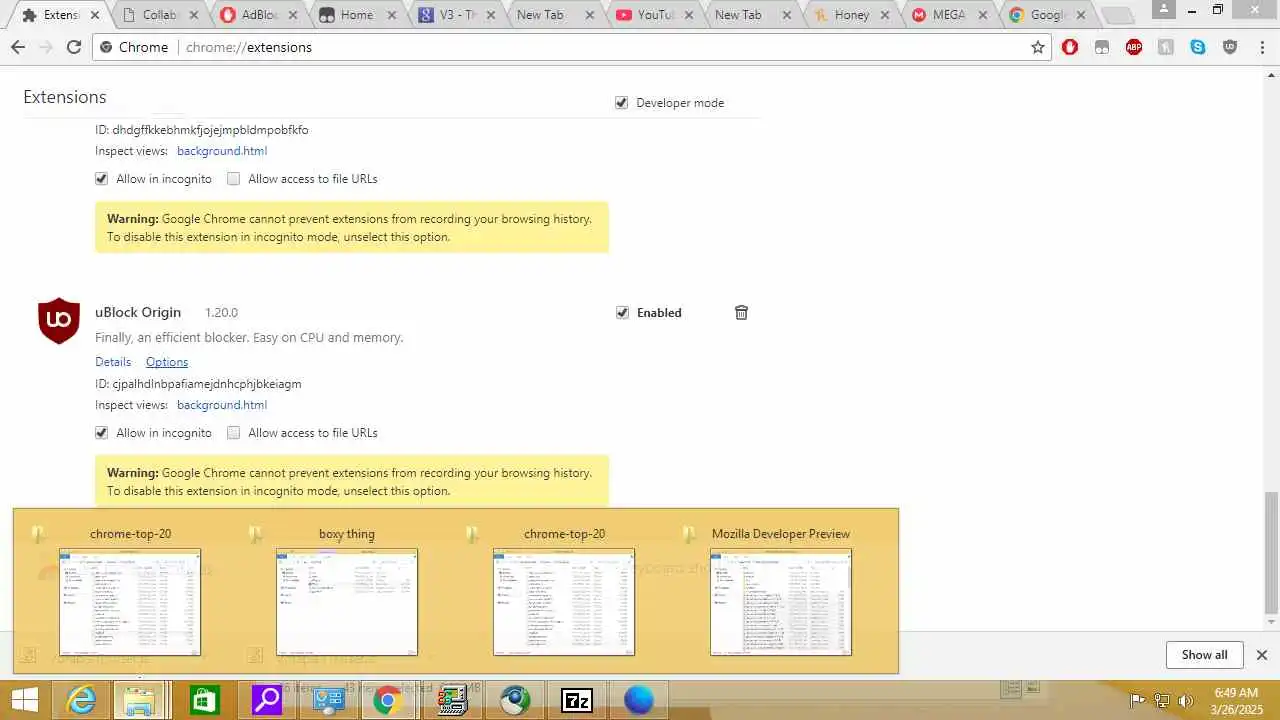Screen dimensions: 1280x720
Task: Check Allow access to file URLs for uBlock Origin
Action: pyautogui.click(x=233, y=433)
